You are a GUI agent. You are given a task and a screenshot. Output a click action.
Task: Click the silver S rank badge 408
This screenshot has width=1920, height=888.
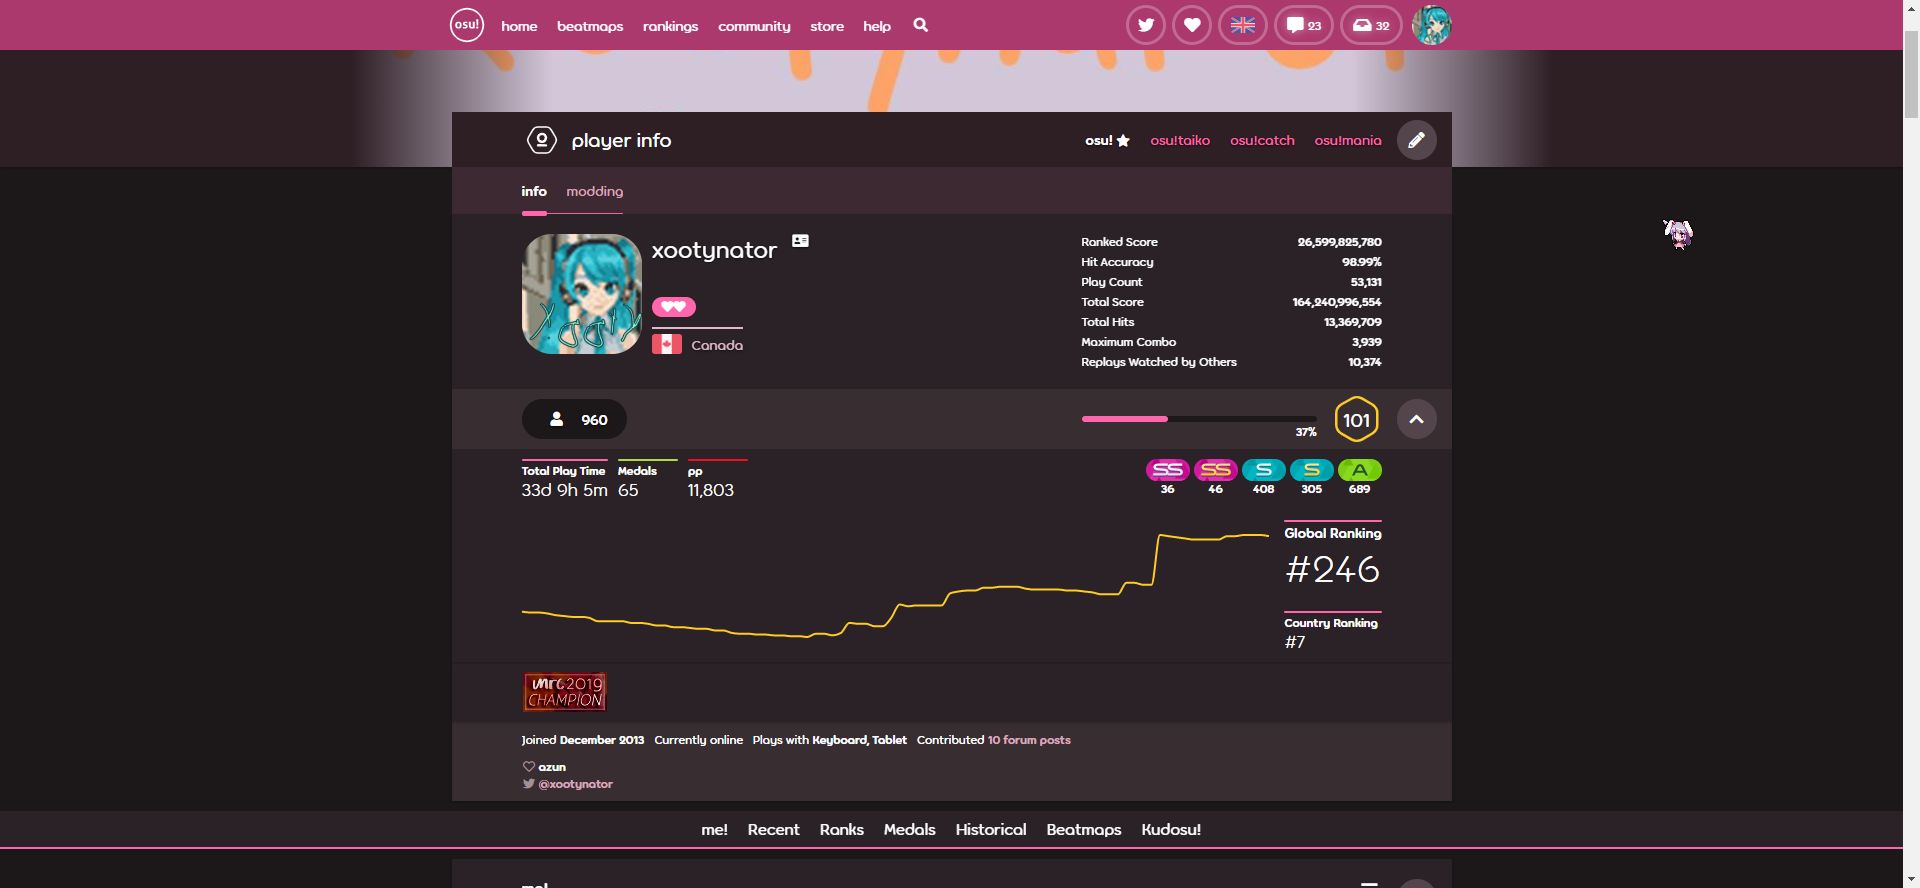(x=1264, y=470)
